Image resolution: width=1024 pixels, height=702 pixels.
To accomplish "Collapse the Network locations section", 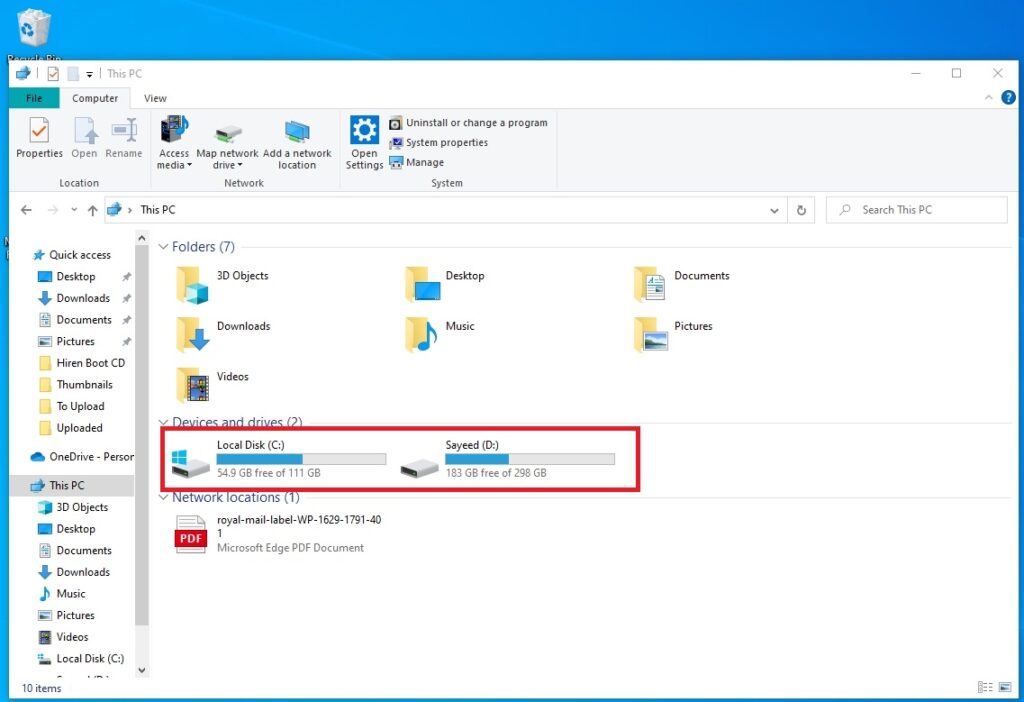I will (x=164, y=497).
